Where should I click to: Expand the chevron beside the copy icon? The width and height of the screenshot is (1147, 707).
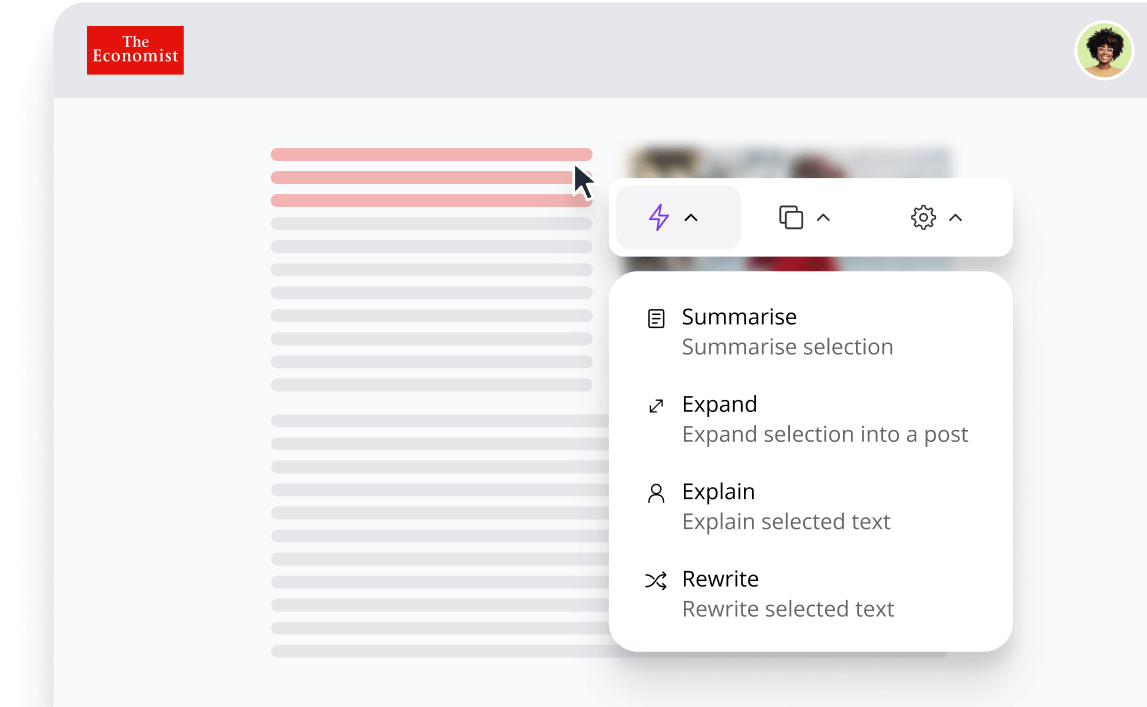click(823, 216)
